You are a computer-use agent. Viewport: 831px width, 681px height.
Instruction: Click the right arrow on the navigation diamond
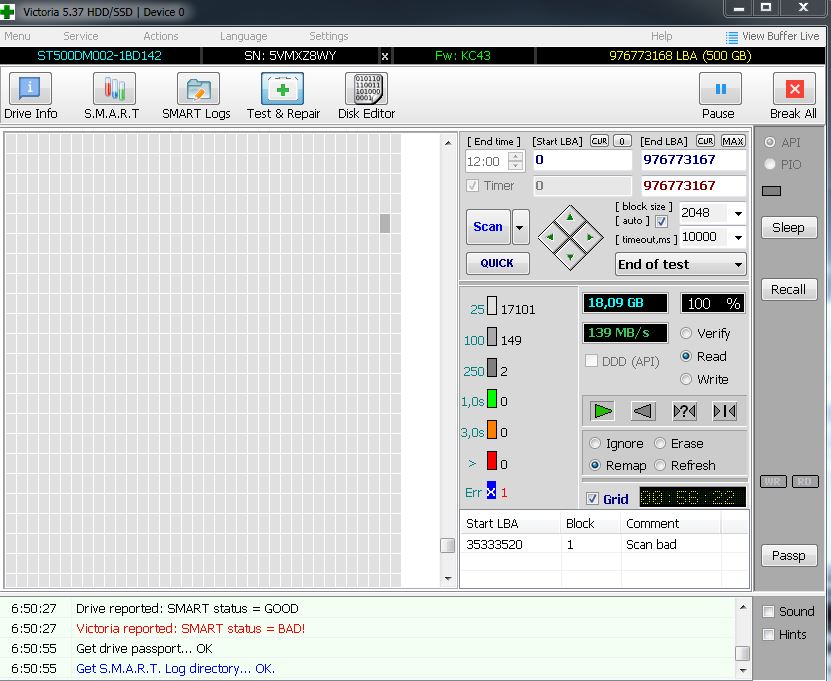pos(590,237)
